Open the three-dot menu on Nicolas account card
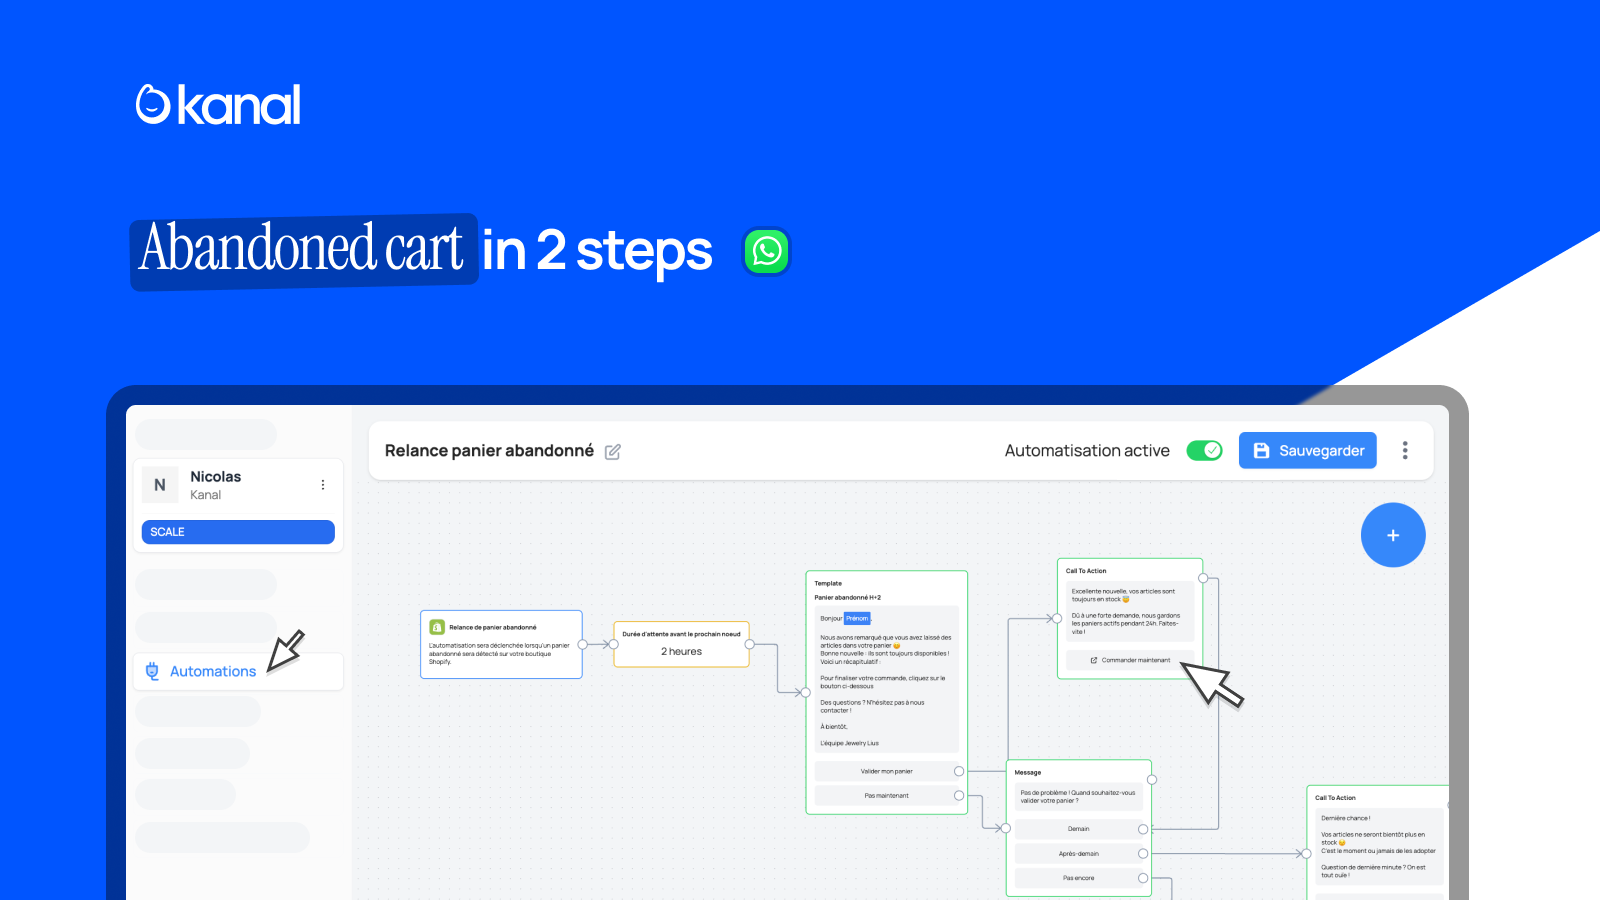Viewport: 1600px width, 900px height. click(323, 485)
